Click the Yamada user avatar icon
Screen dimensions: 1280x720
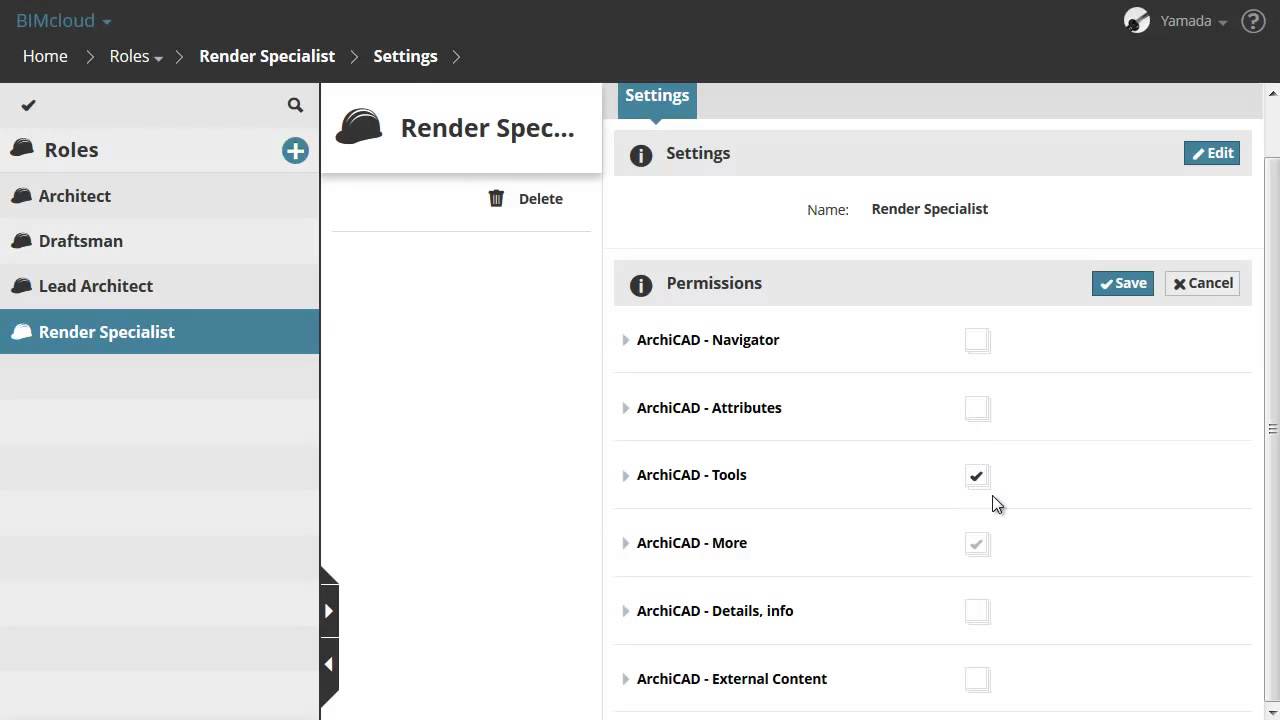pyautogui.click(x=1137, y=21)
